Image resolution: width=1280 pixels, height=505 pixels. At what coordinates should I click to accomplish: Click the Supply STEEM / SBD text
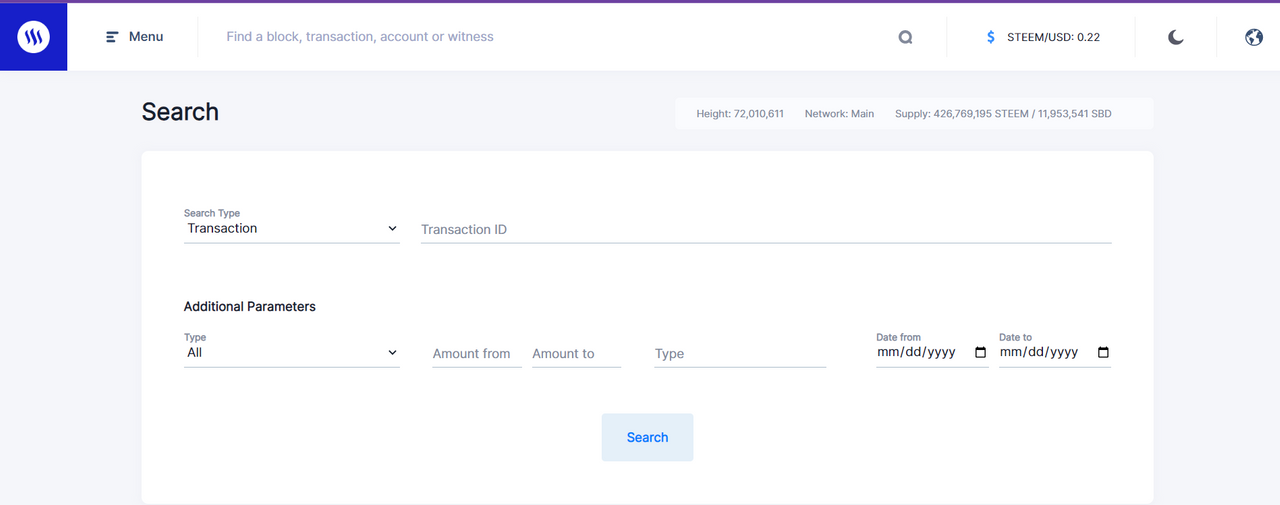(1003, 114)
